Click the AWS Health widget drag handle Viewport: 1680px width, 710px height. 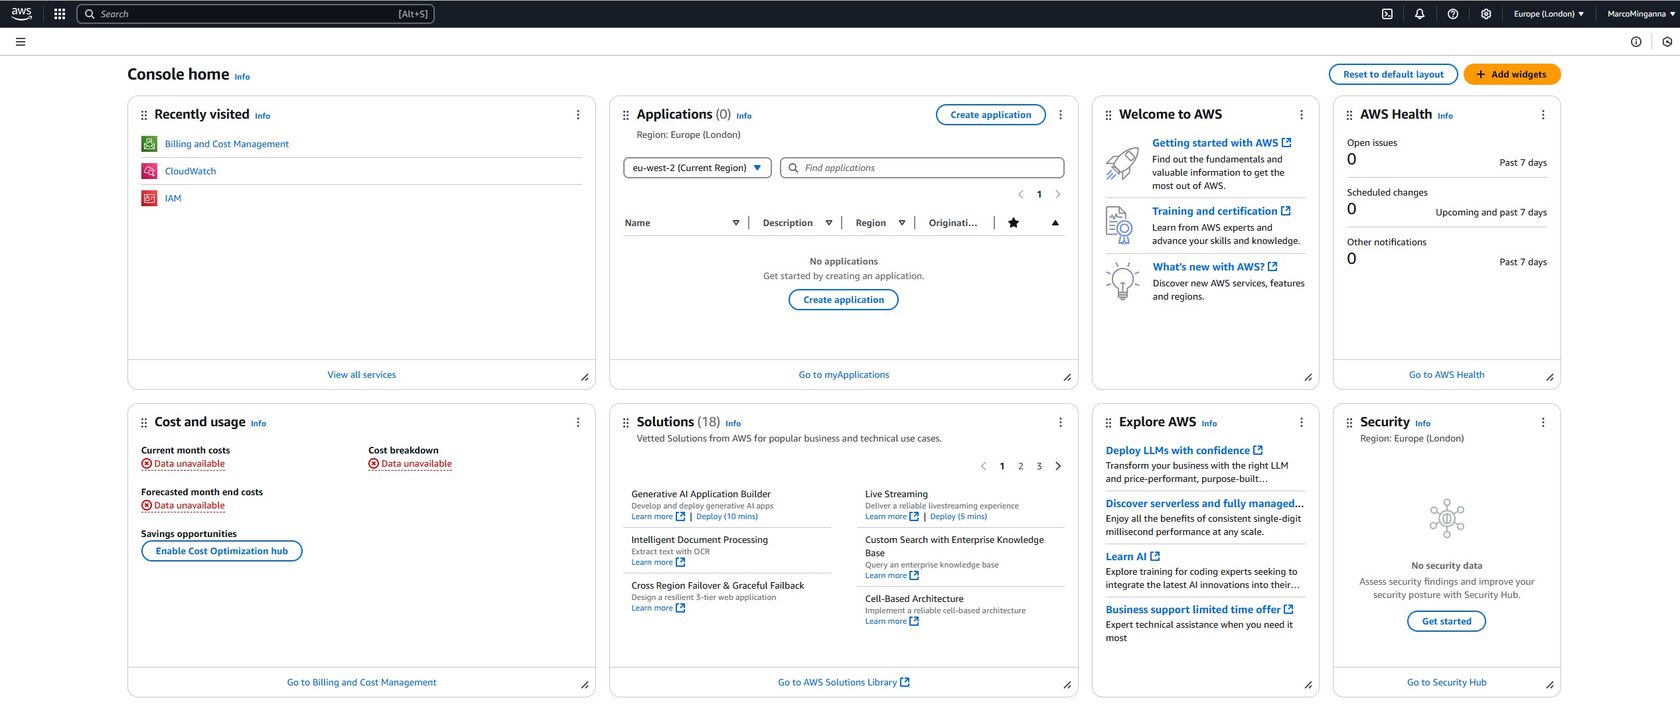pos(1349,115)
